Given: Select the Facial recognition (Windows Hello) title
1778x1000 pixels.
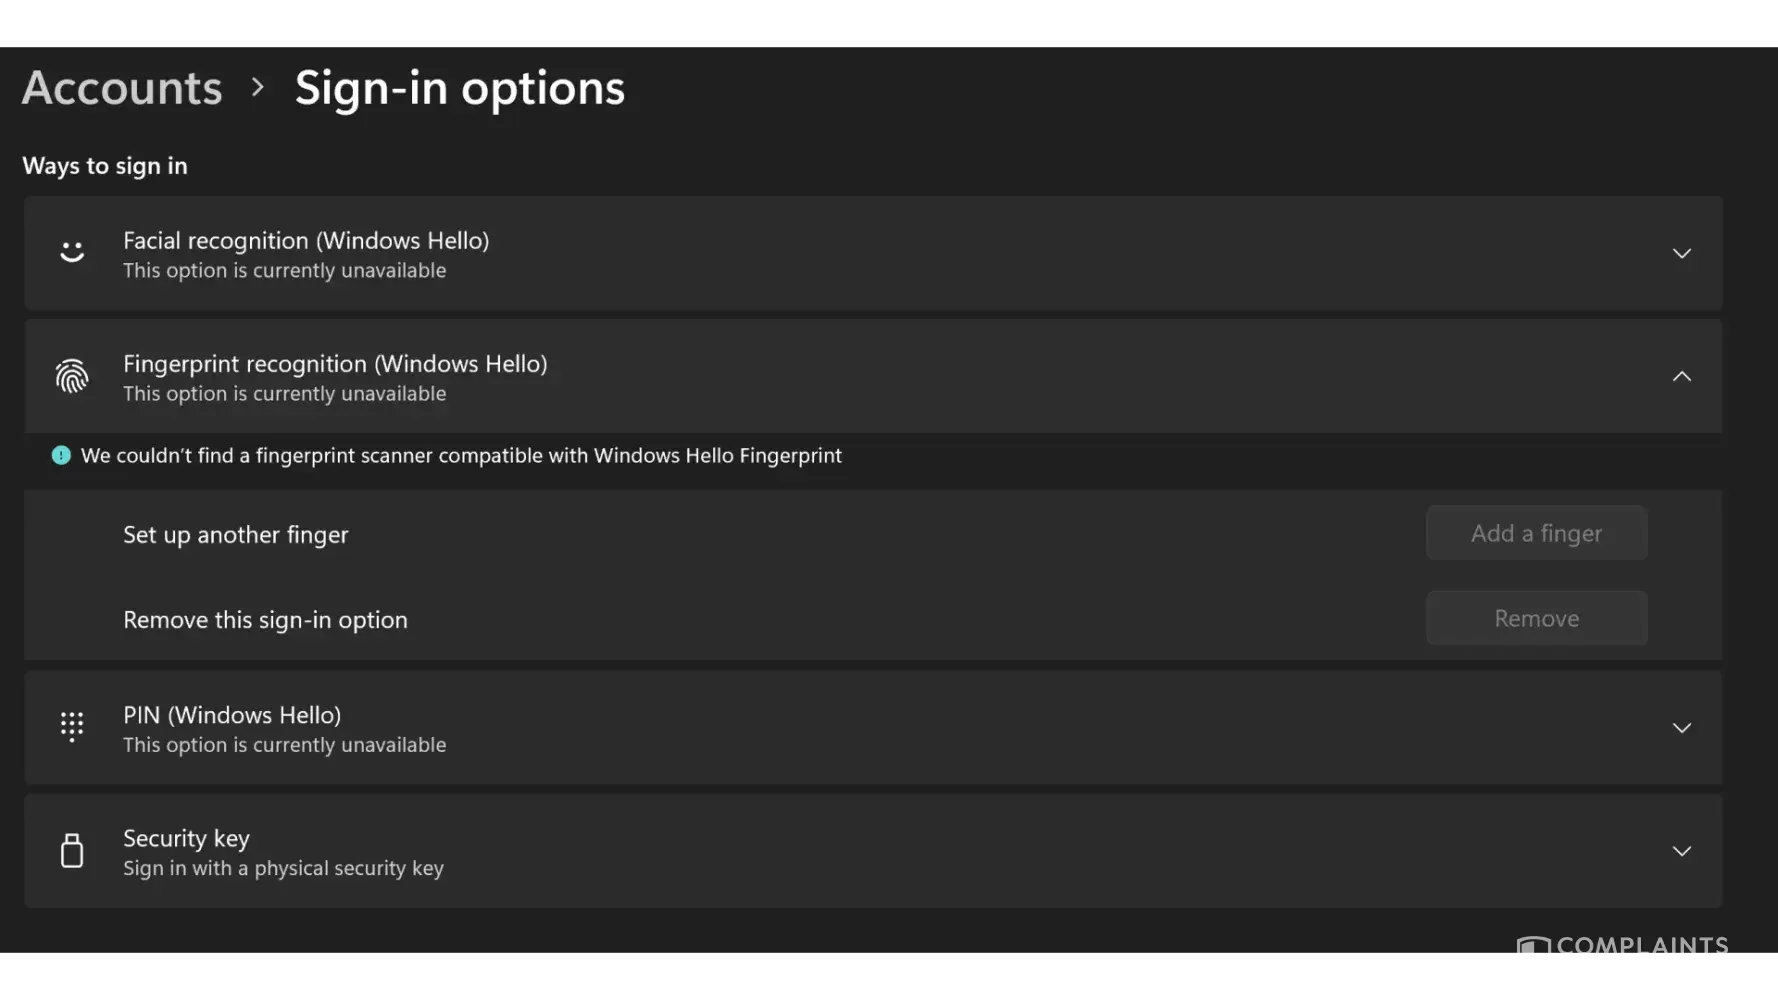Looking at the screenshot, I should 306,241.
